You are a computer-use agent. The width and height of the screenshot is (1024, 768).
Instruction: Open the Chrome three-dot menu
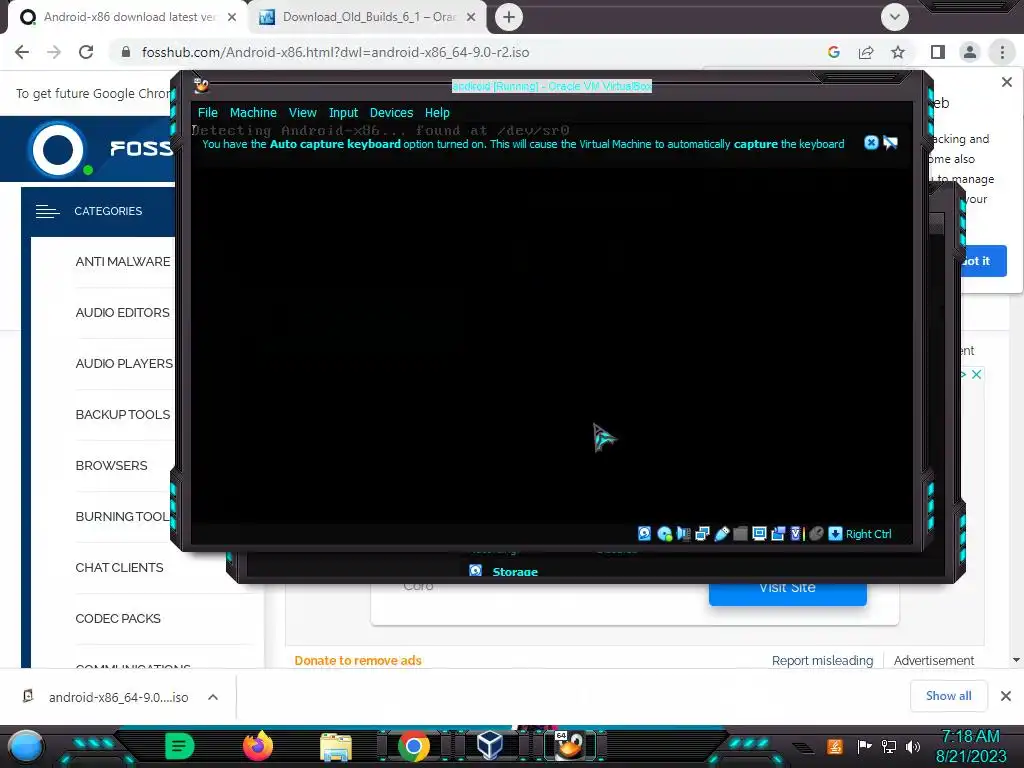point(1002,52)
